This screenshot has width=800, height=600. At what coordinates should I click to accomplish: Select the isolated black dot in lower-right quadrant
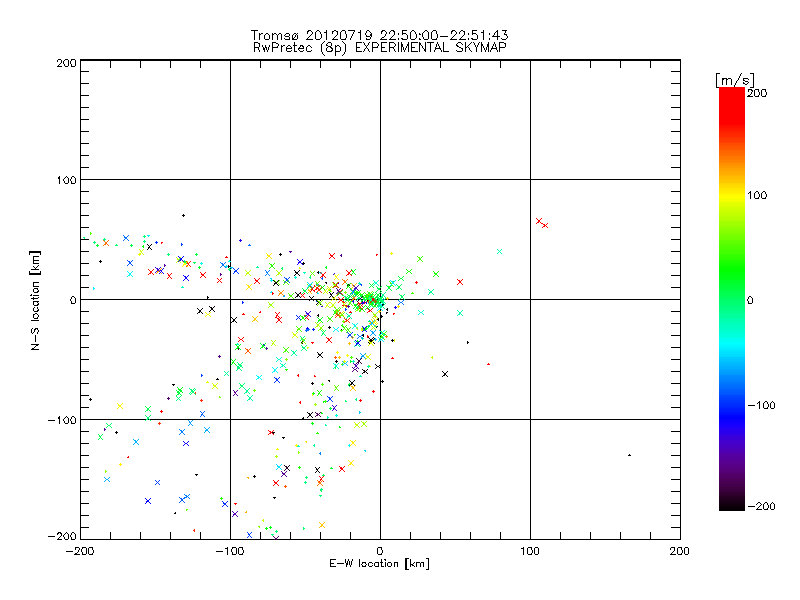point(629,455)
